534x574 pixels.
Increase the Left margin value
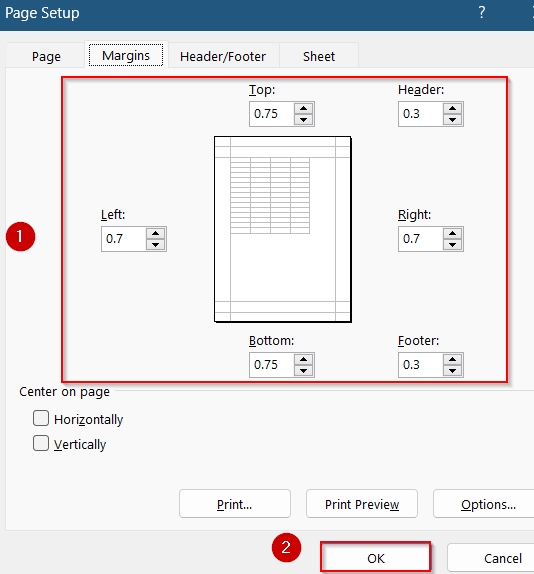[x=156, y=234]
